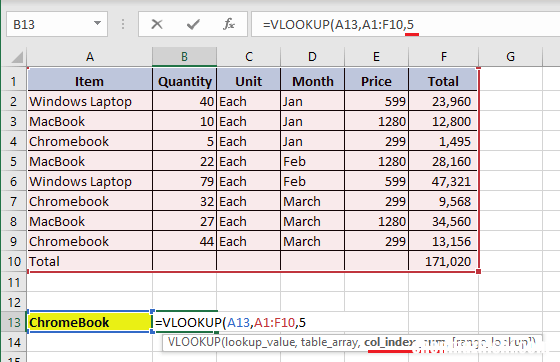Select the yellow ChromeBook cell A13
560x362 pixels.
[x=90, y=322]
